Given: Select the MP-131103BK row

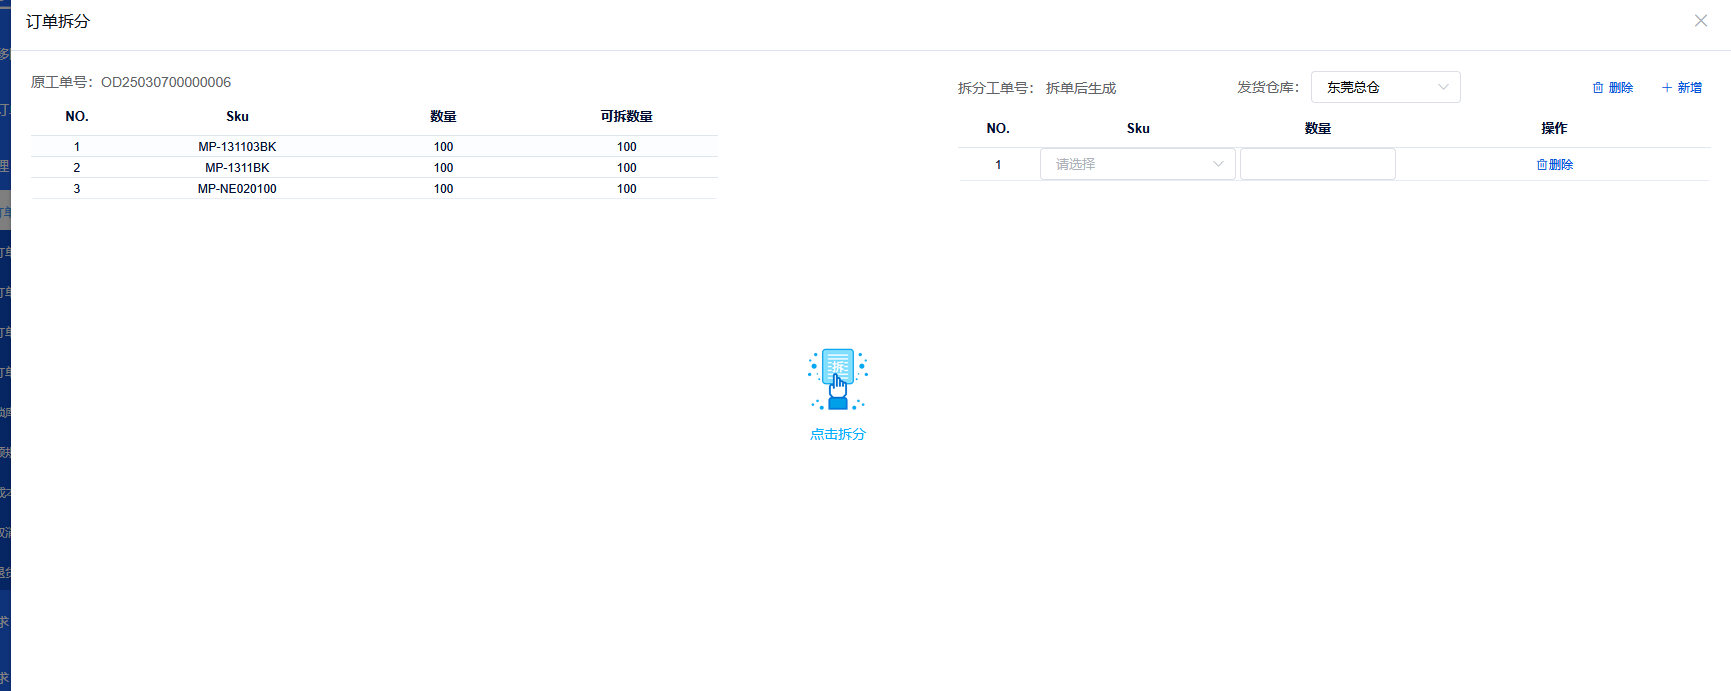Looking at the screenshot, I should [x=237, y=147].
